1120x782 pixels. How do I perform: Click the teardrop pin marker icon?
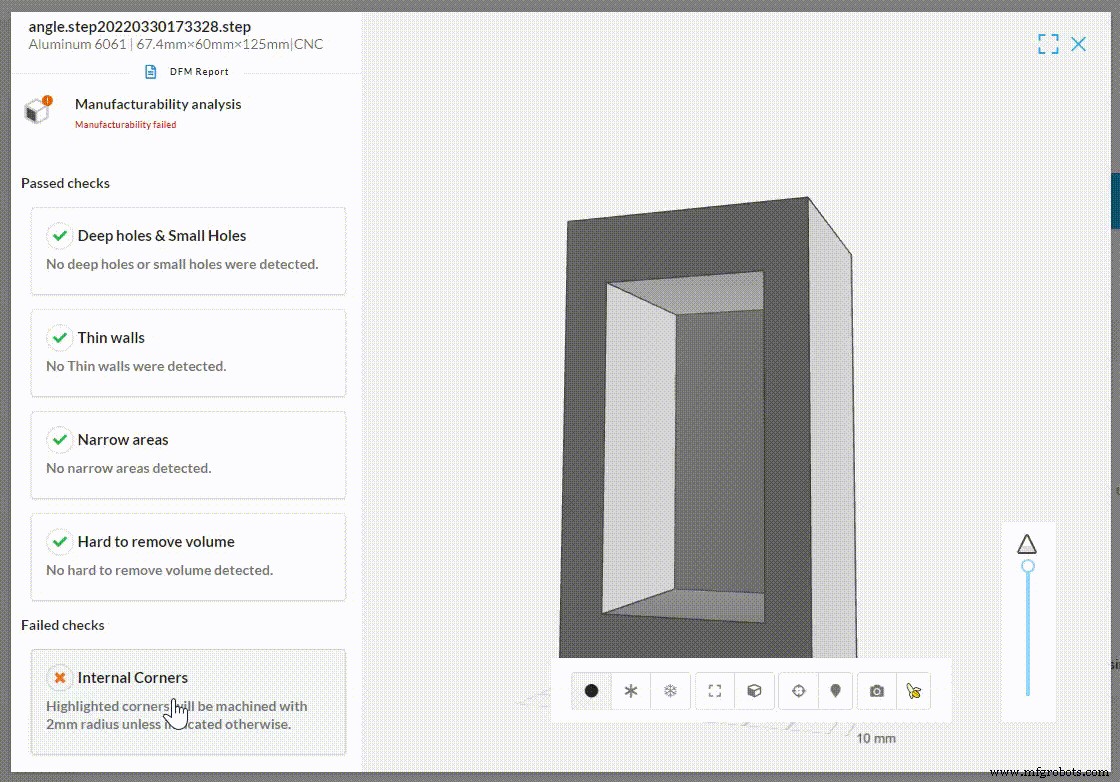click(x=836, y=691)
